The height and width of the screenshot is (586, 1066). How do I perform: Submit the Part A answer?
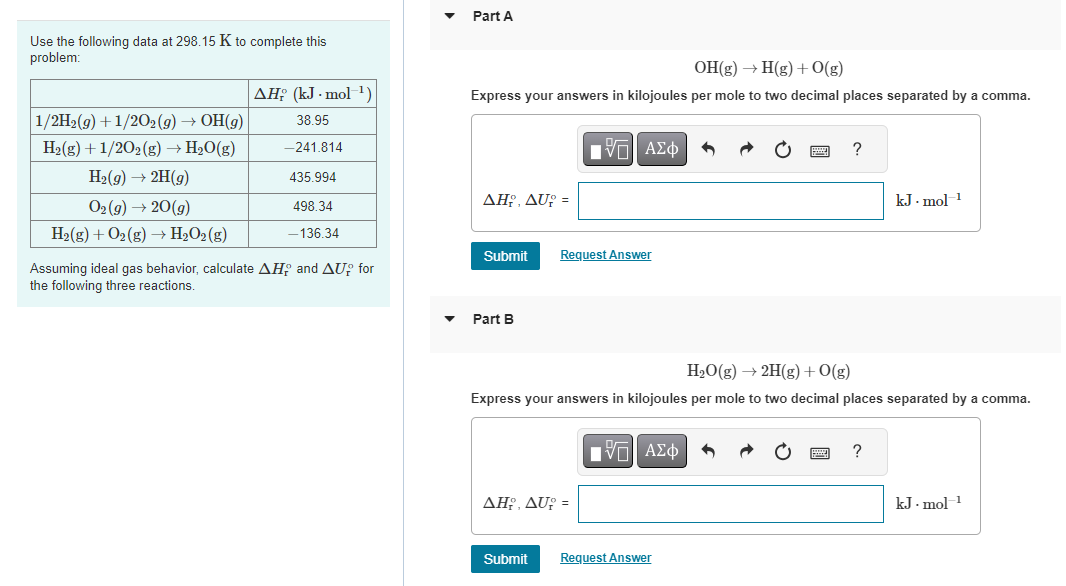click(505, 256)
